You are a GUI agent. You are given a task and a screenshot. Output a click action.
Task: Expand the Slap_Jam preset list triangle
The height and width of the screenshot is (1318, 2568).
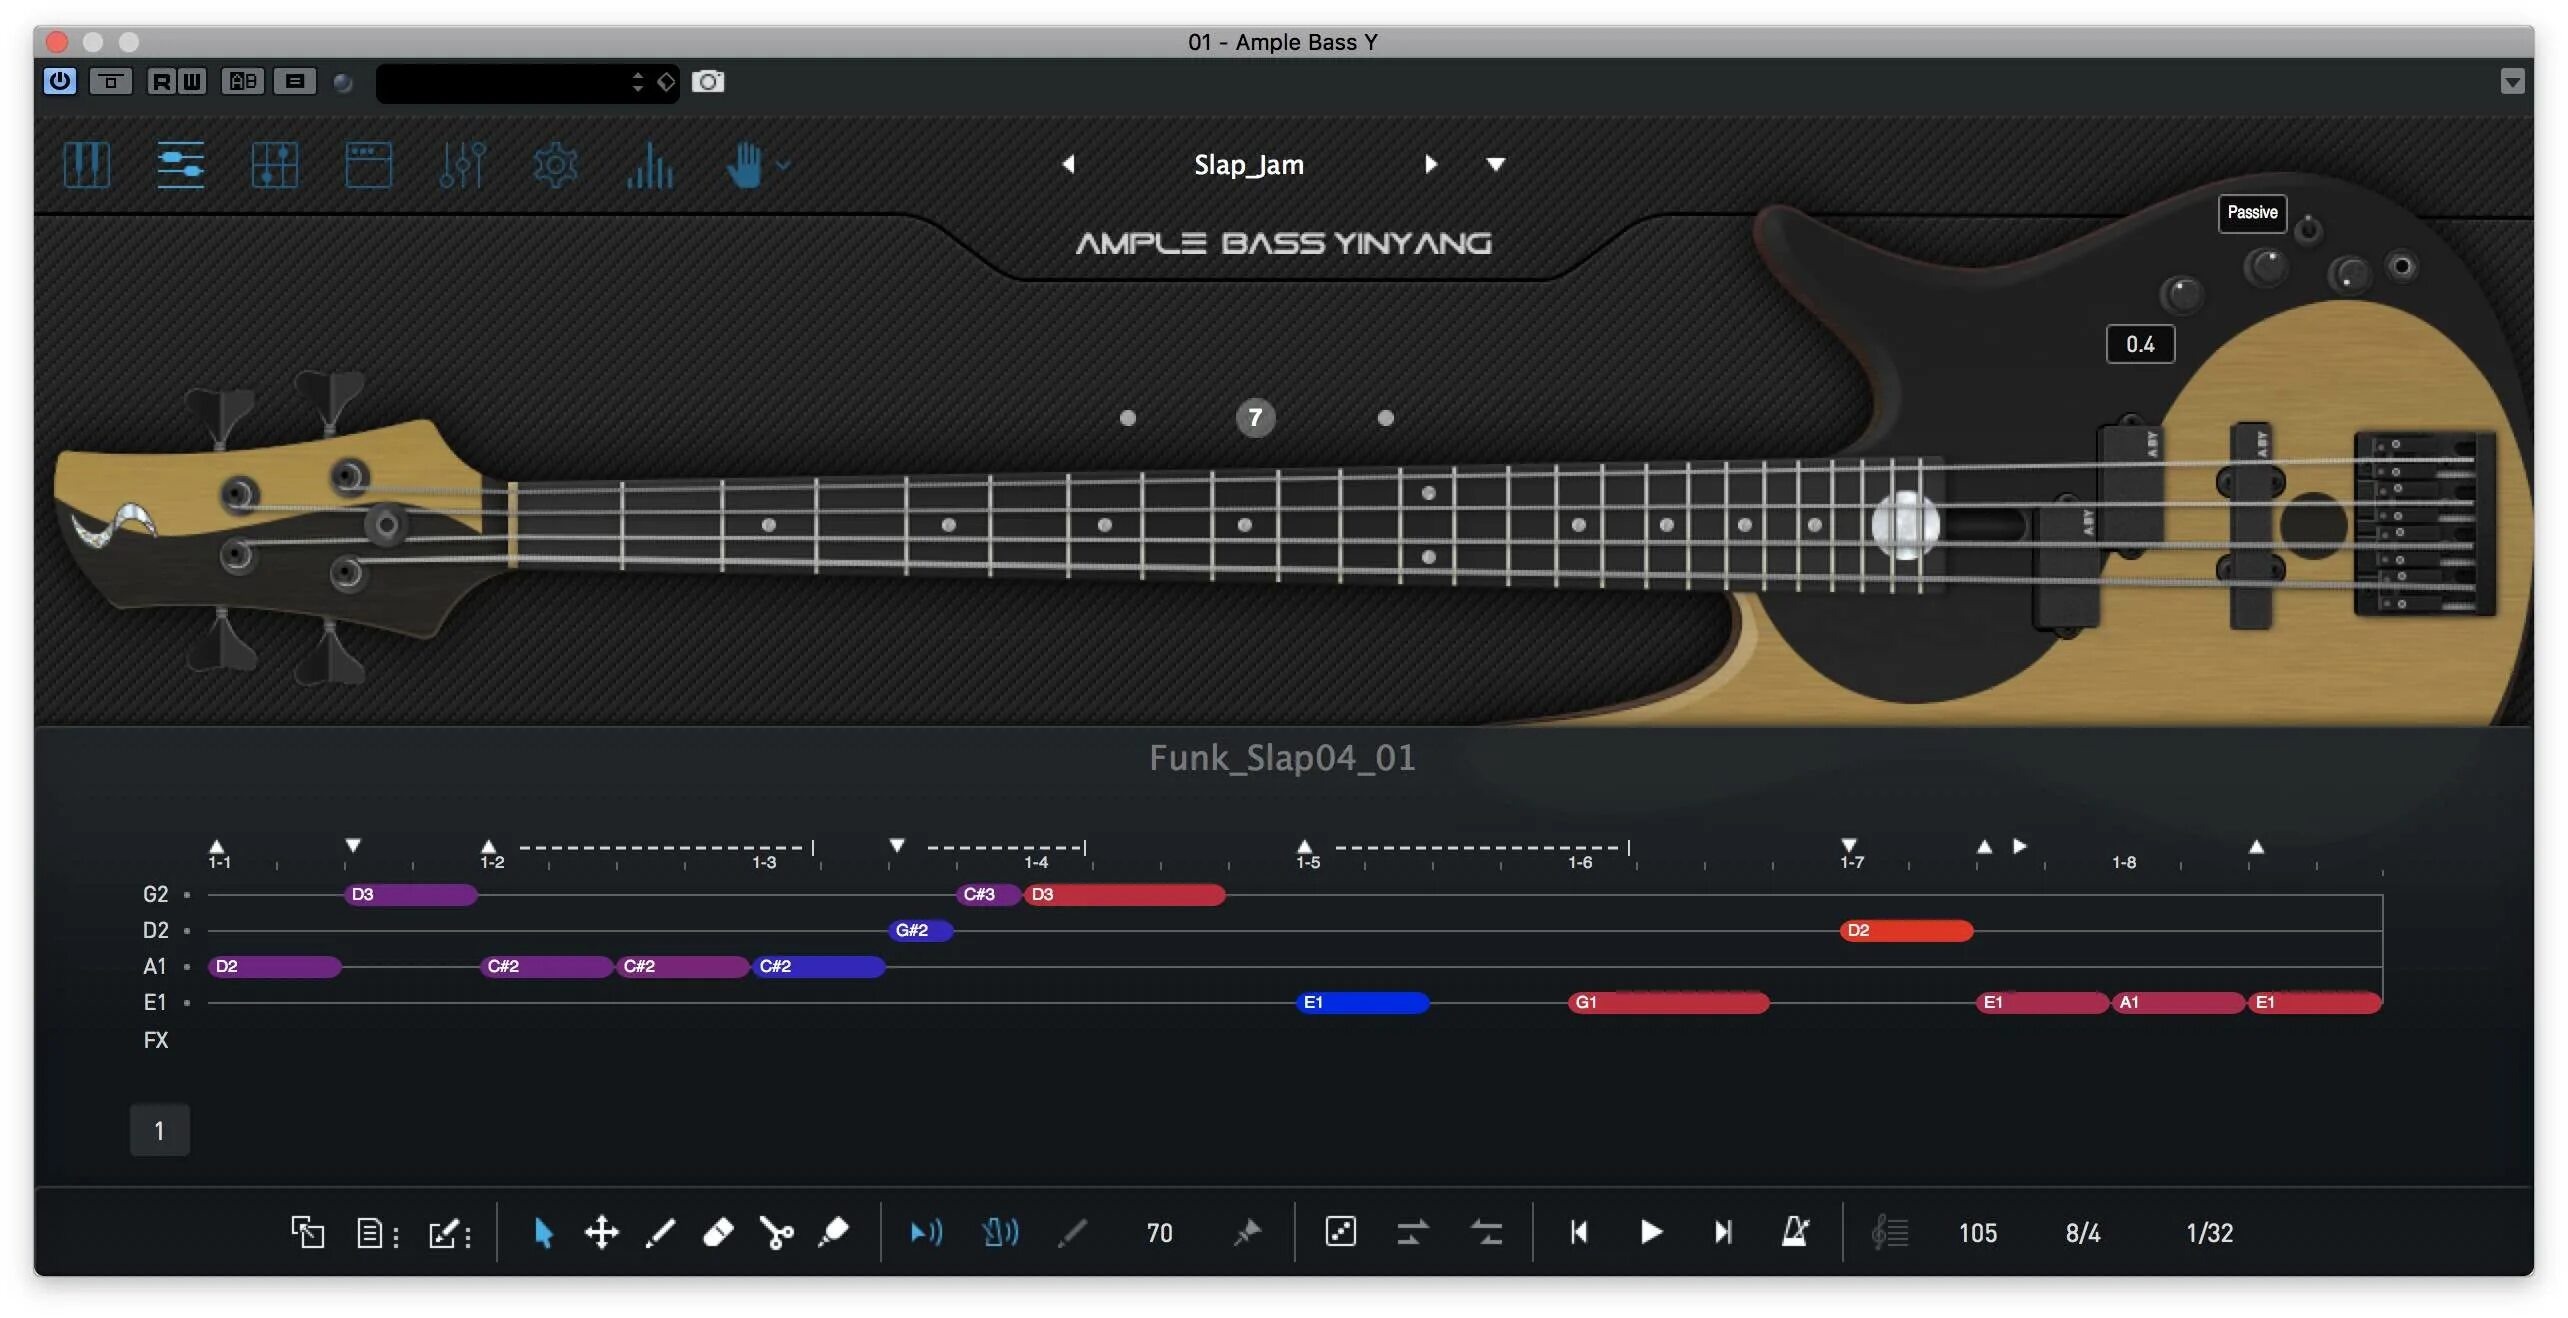[x=1495, y=164]
